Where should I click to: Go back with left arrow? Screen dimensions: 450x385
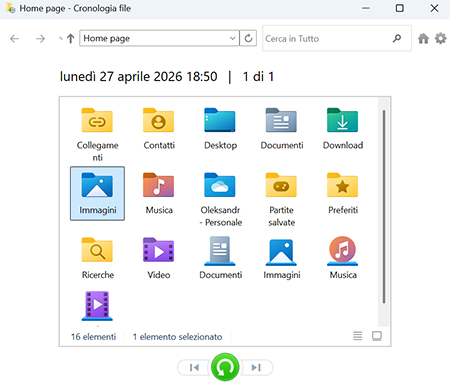tap(14, 39)
